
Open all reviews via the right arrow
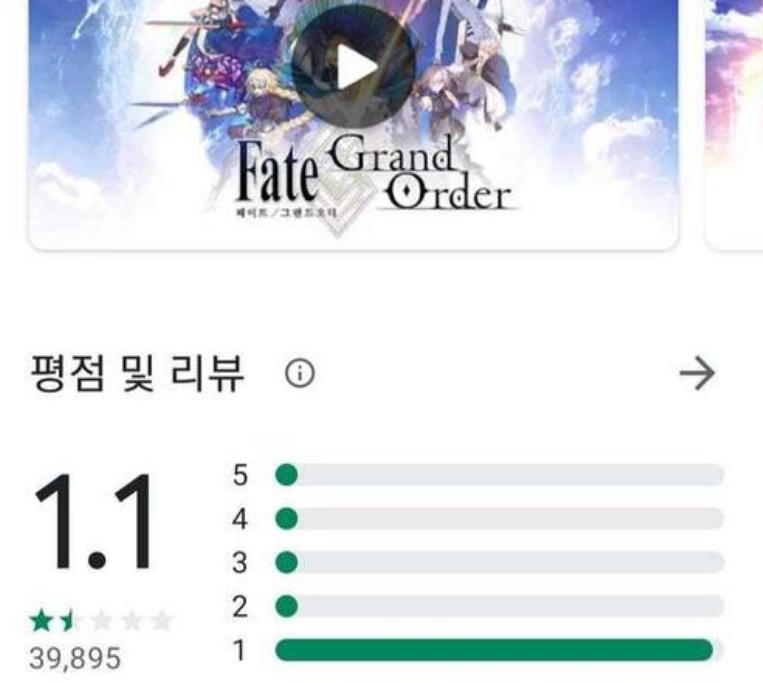[697, 373]
